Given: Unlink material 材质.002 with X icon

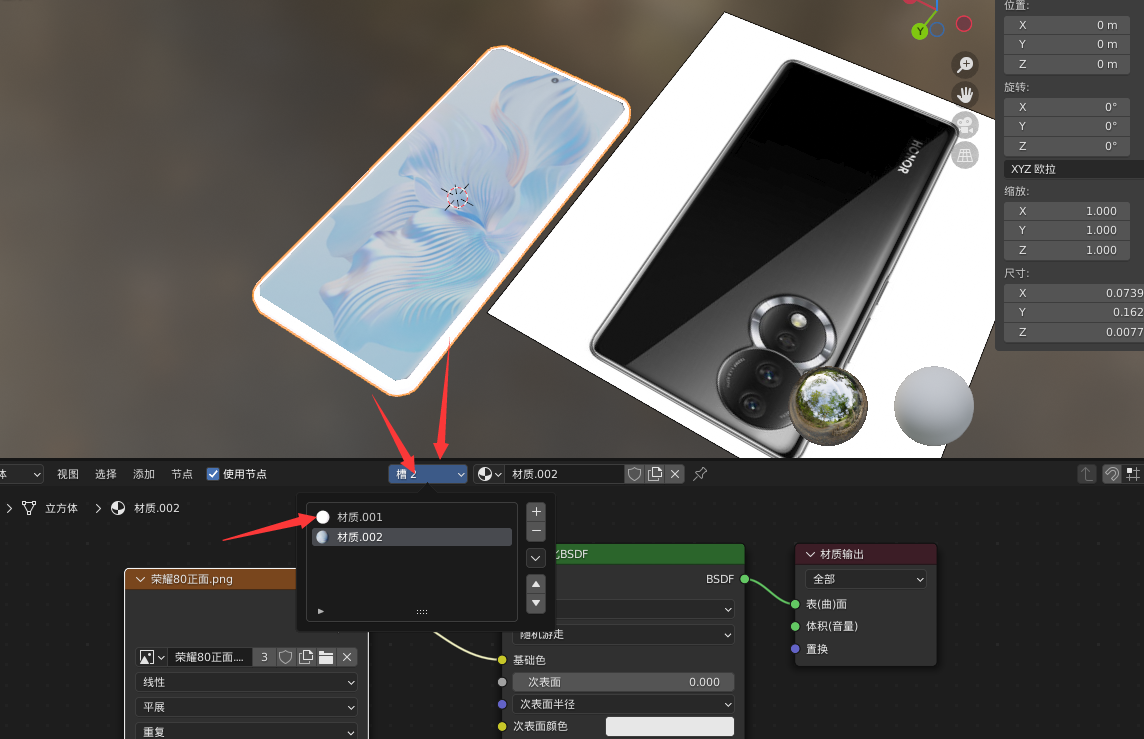Looking at the screenshot, I should [x=676, y=474].
